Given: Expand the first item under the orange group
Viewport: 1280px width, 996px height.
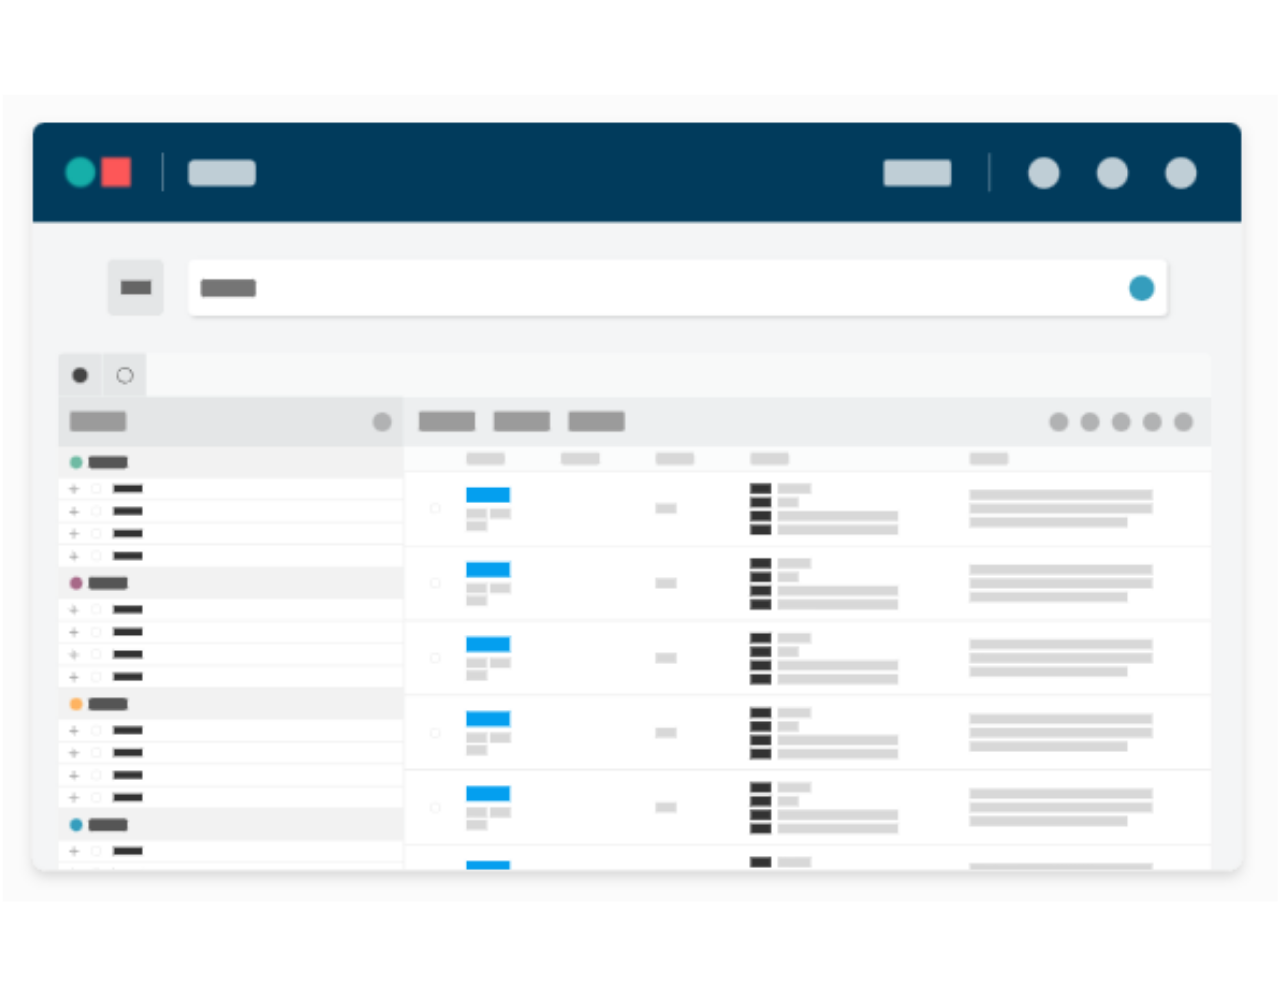Looking at the screenshot, I should pos(74,730).
